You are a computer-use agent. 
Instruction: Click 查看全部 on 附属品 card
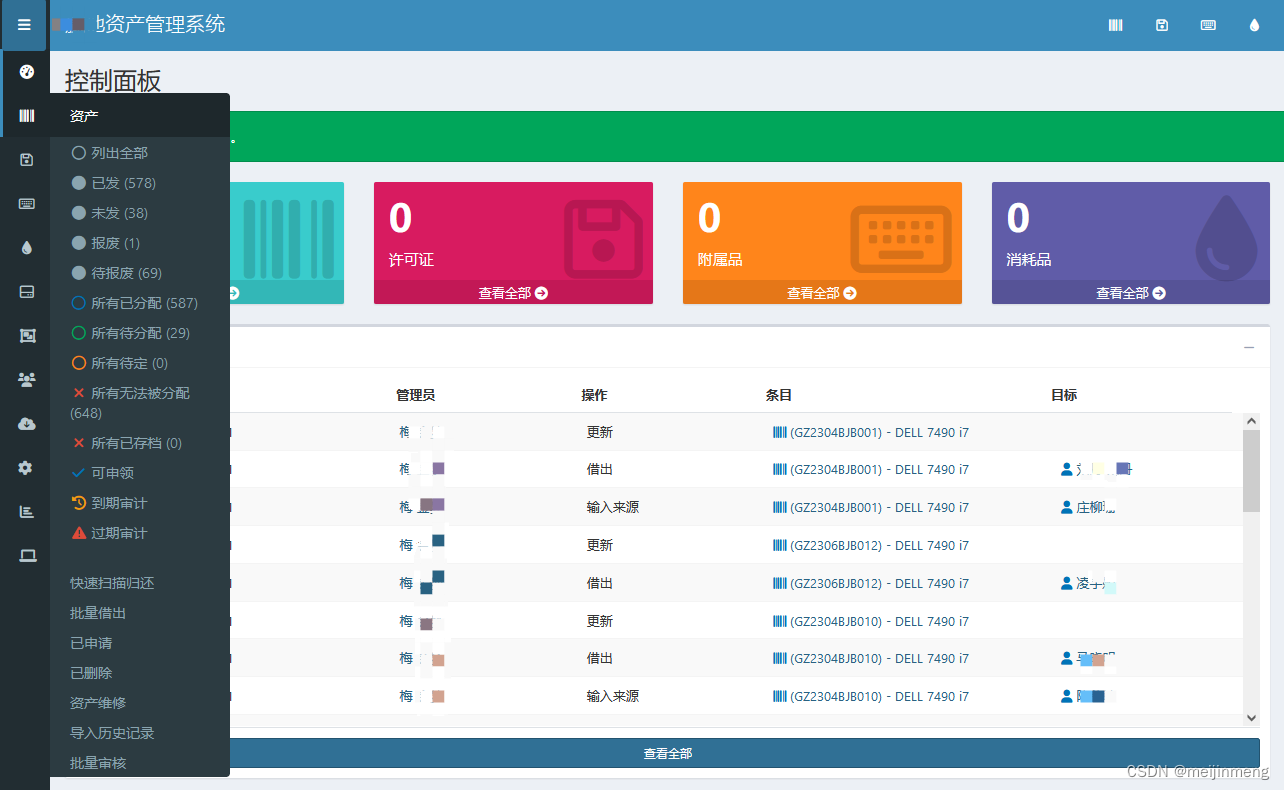coord(822,293)
